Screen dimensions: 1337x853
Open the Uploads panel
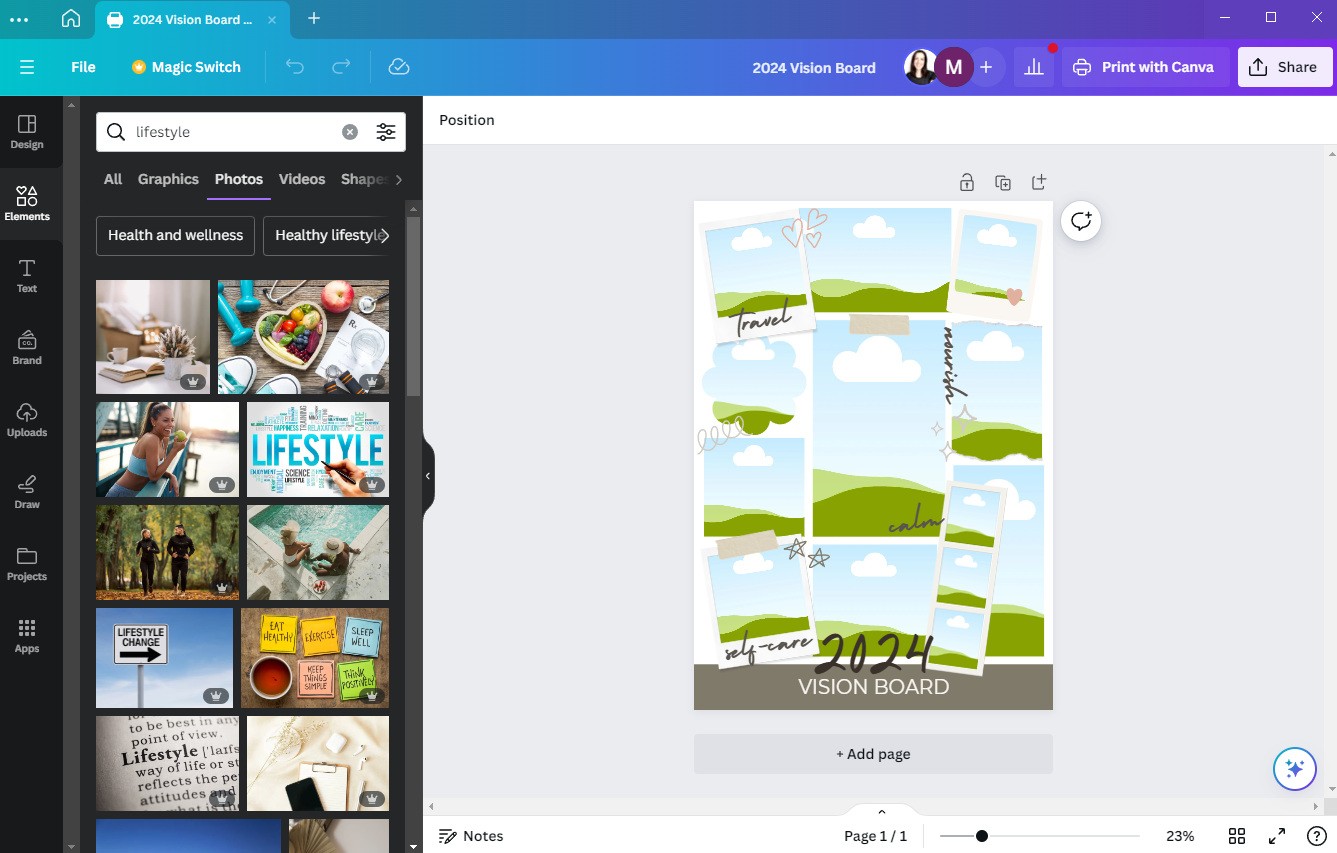point(27,419)
